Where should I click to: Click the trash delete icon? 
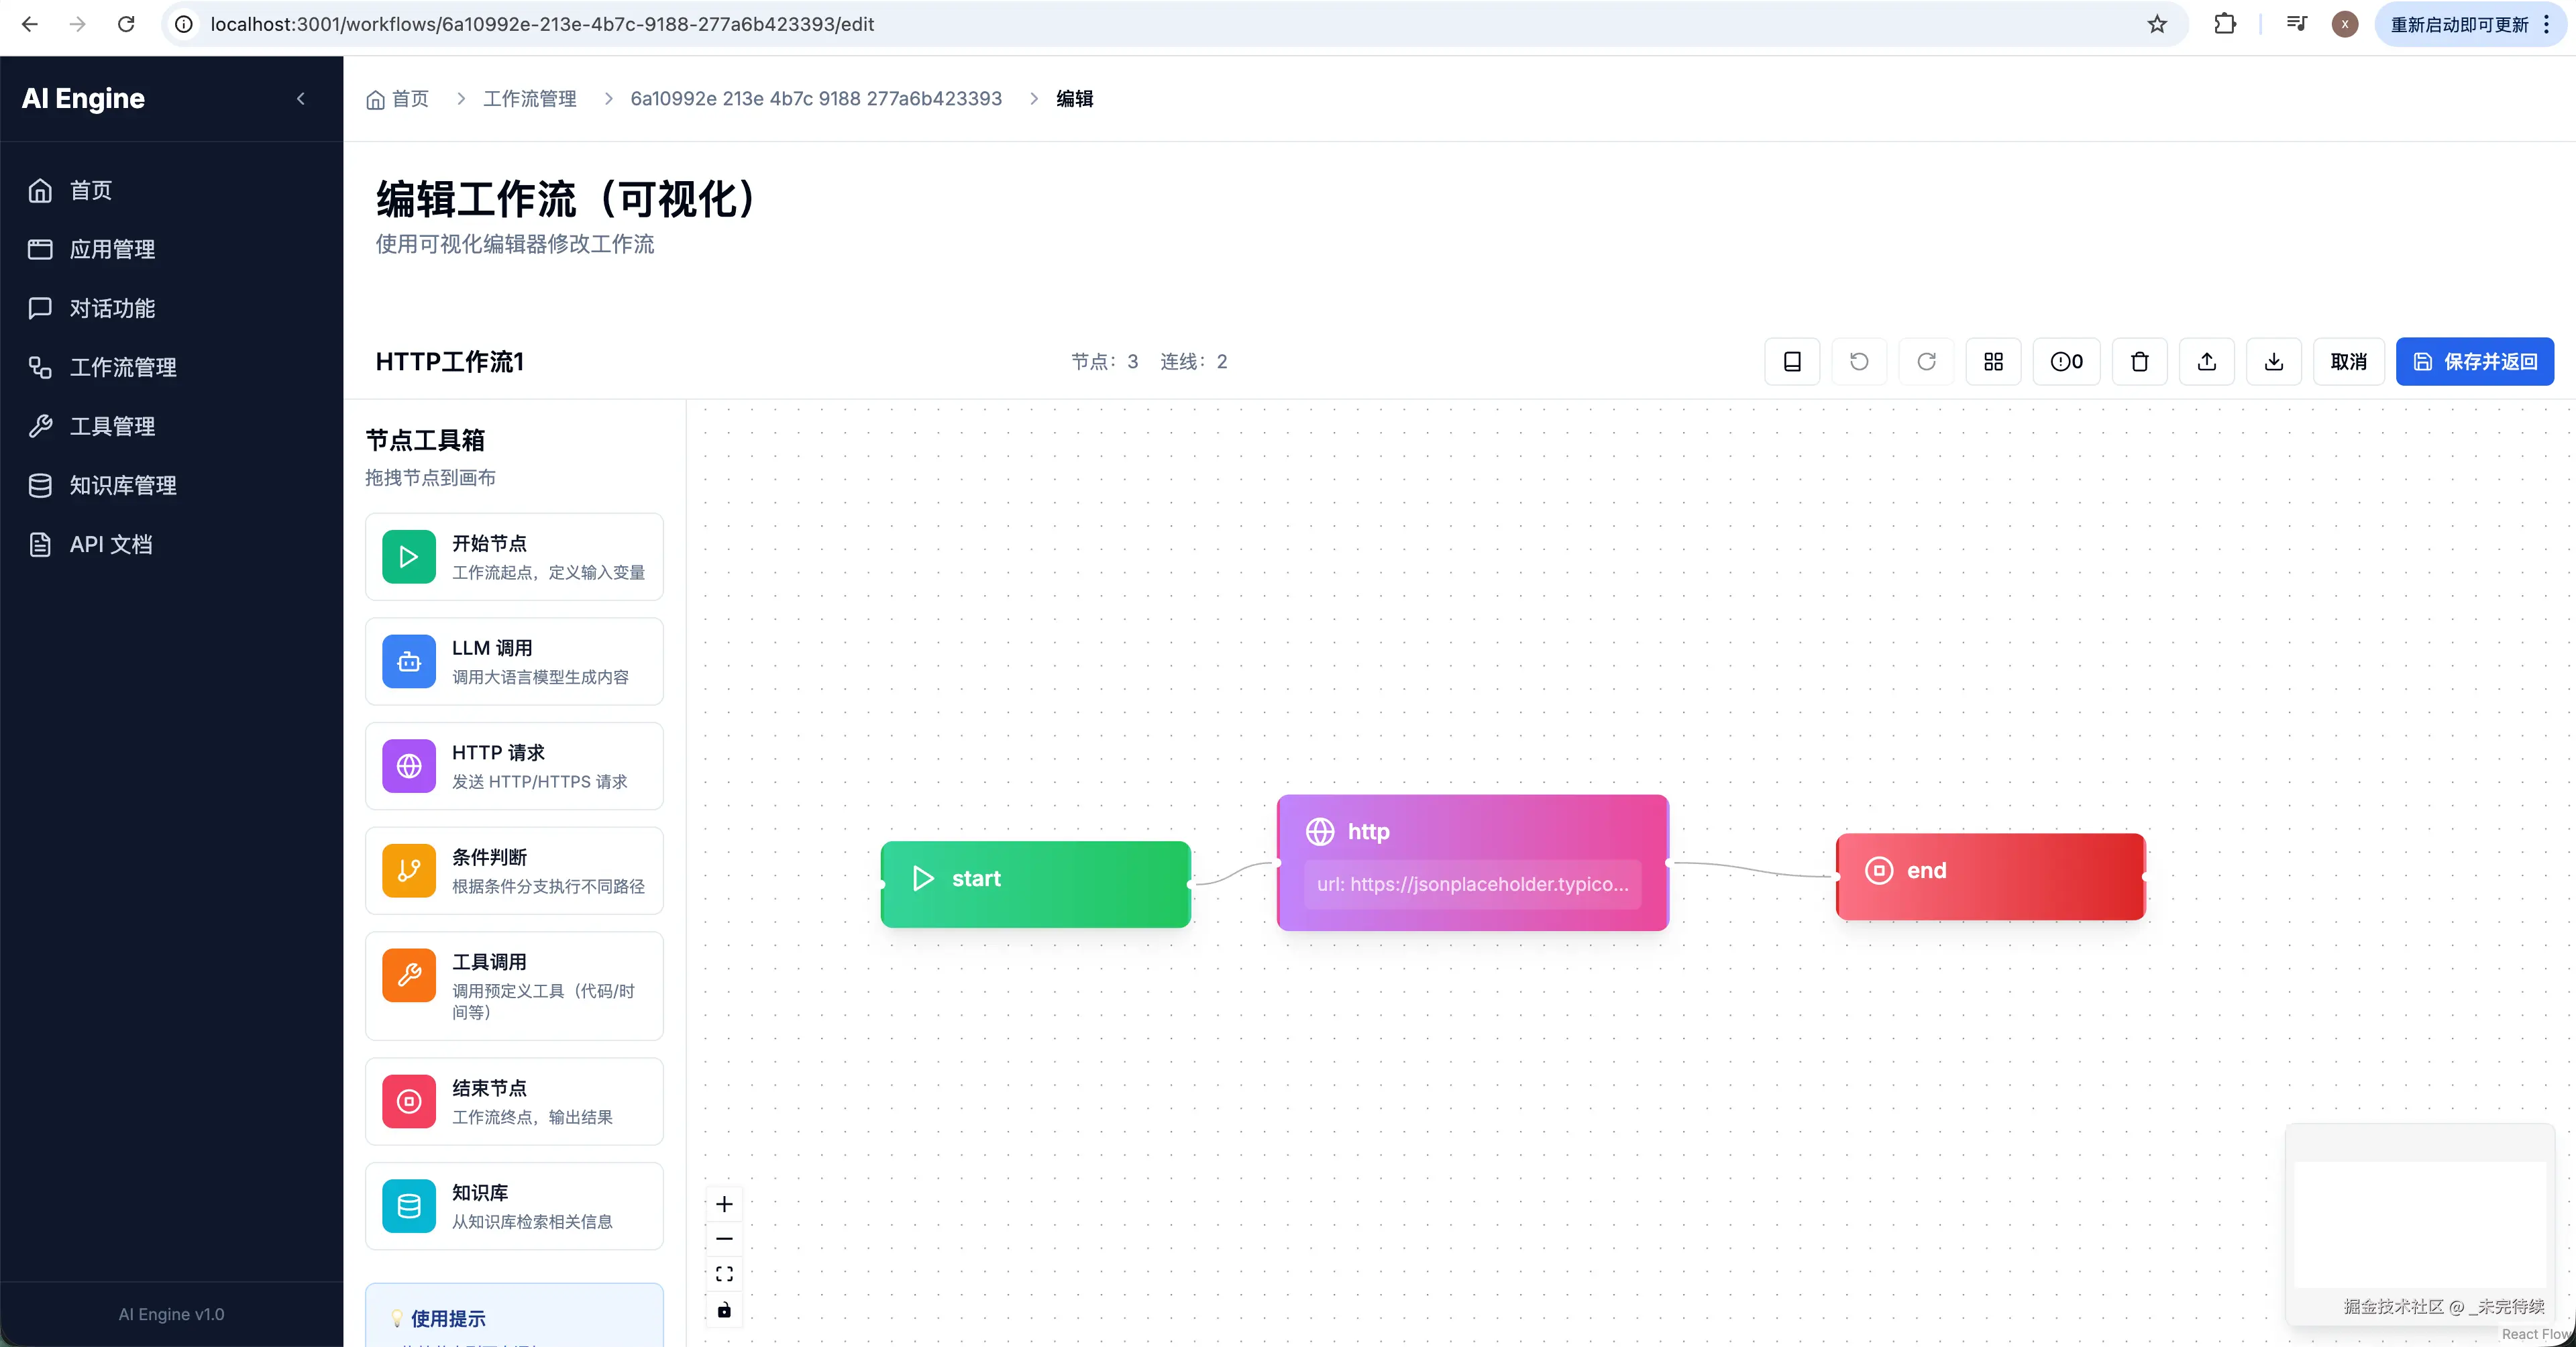(2139, 361)
